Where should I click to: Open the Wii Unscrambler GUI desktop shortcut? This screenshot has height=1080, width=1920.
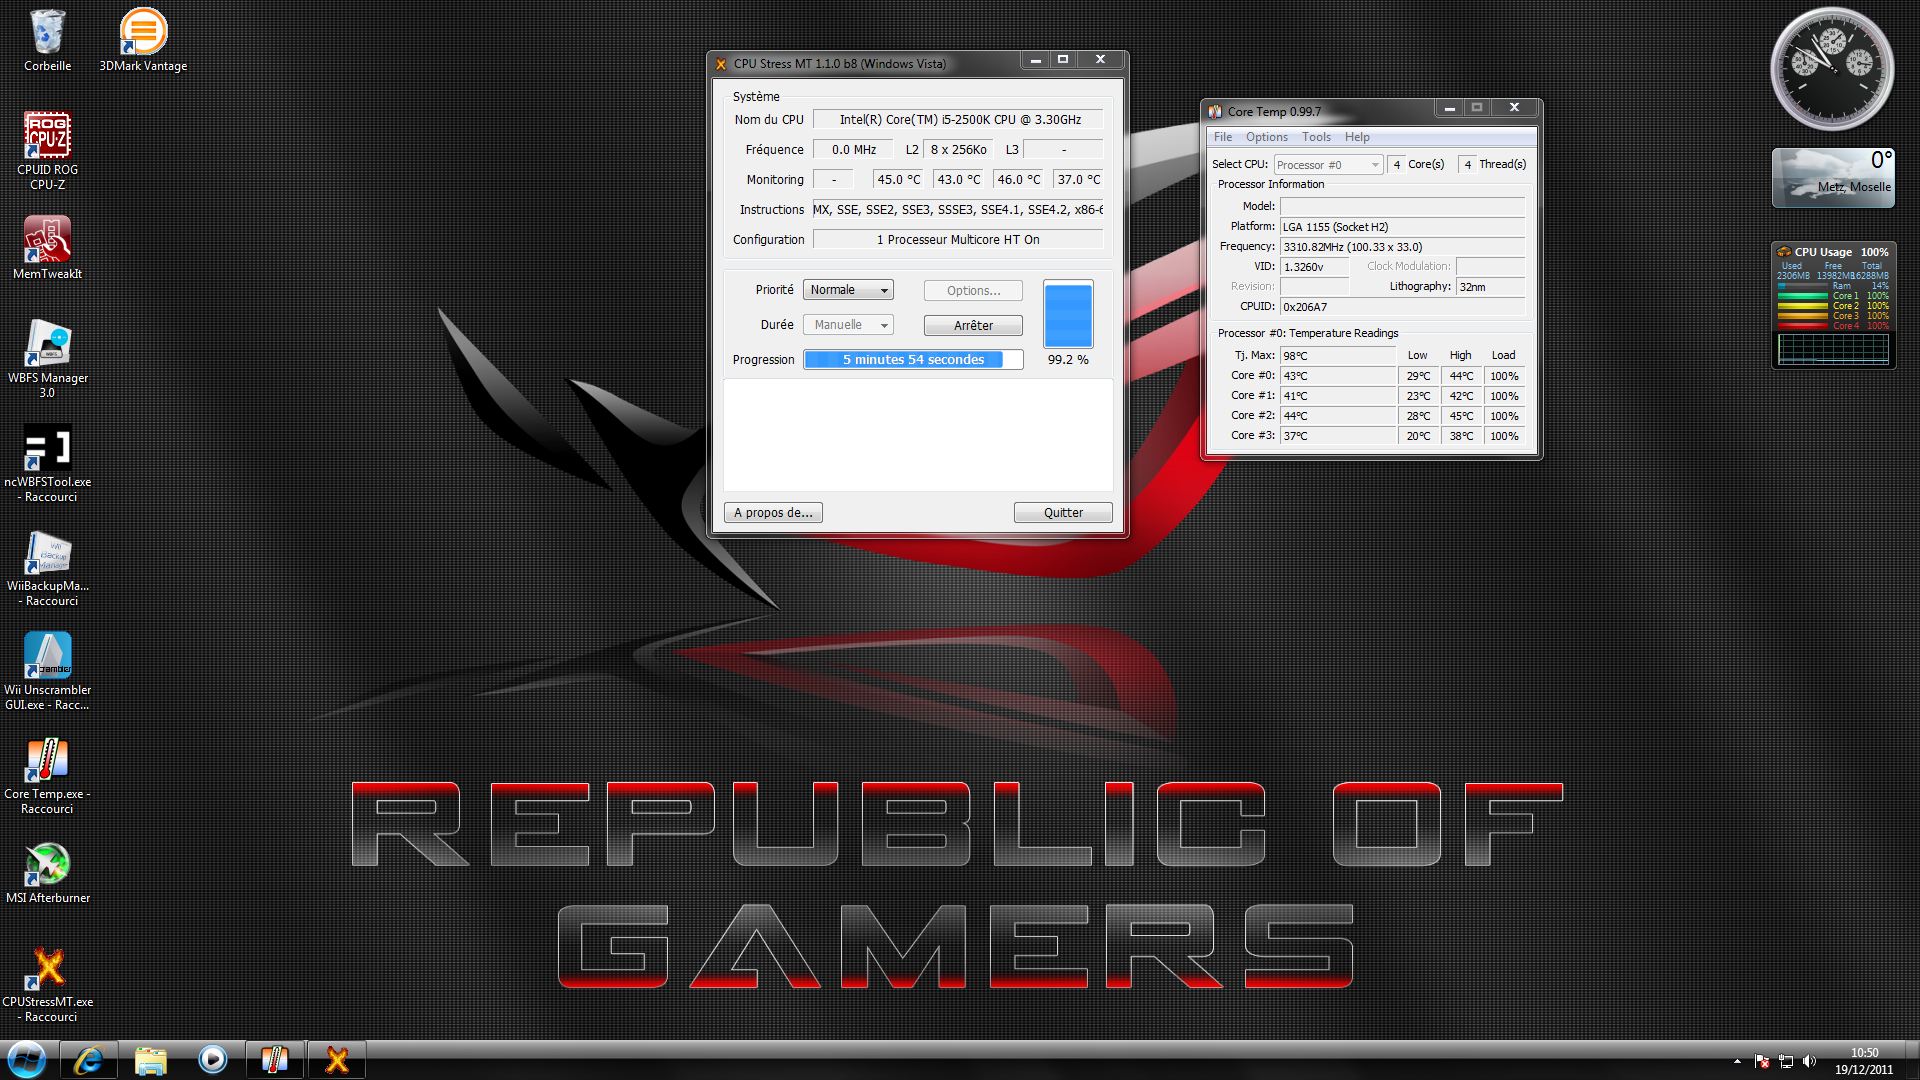(x=47, y=657)
